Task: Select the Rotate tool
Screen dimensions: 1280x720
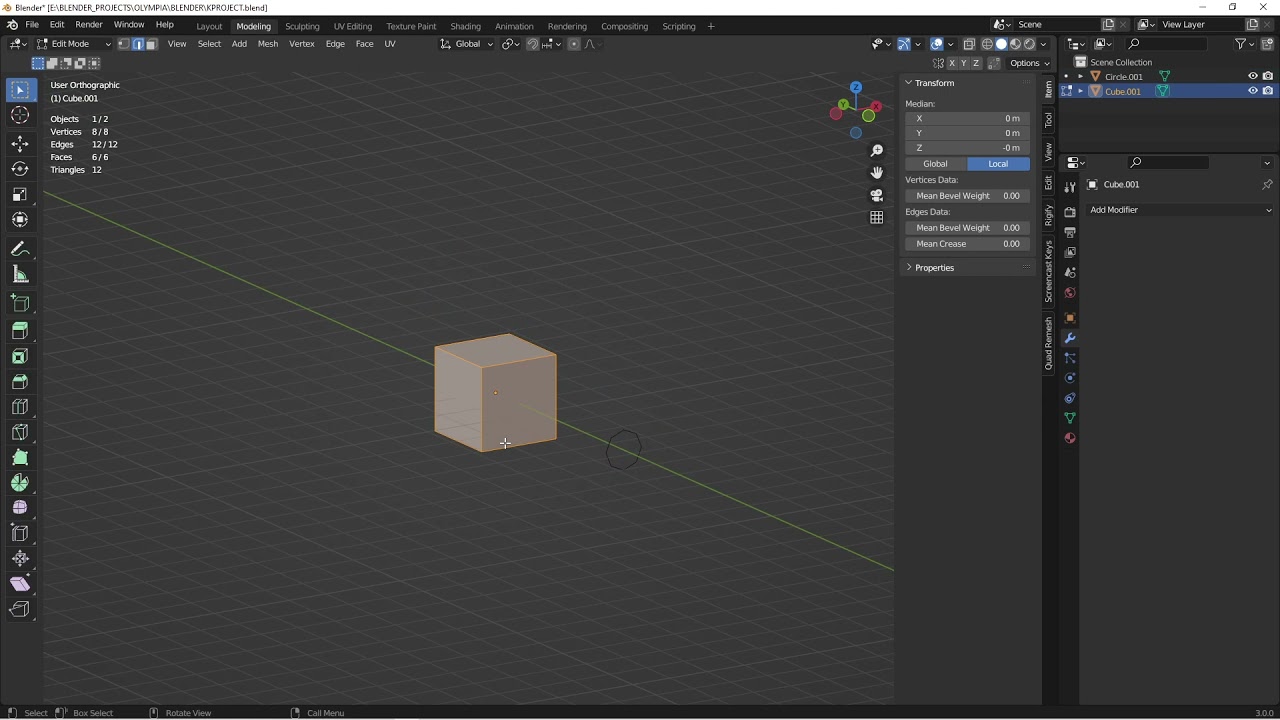Action: pos(20,169)
